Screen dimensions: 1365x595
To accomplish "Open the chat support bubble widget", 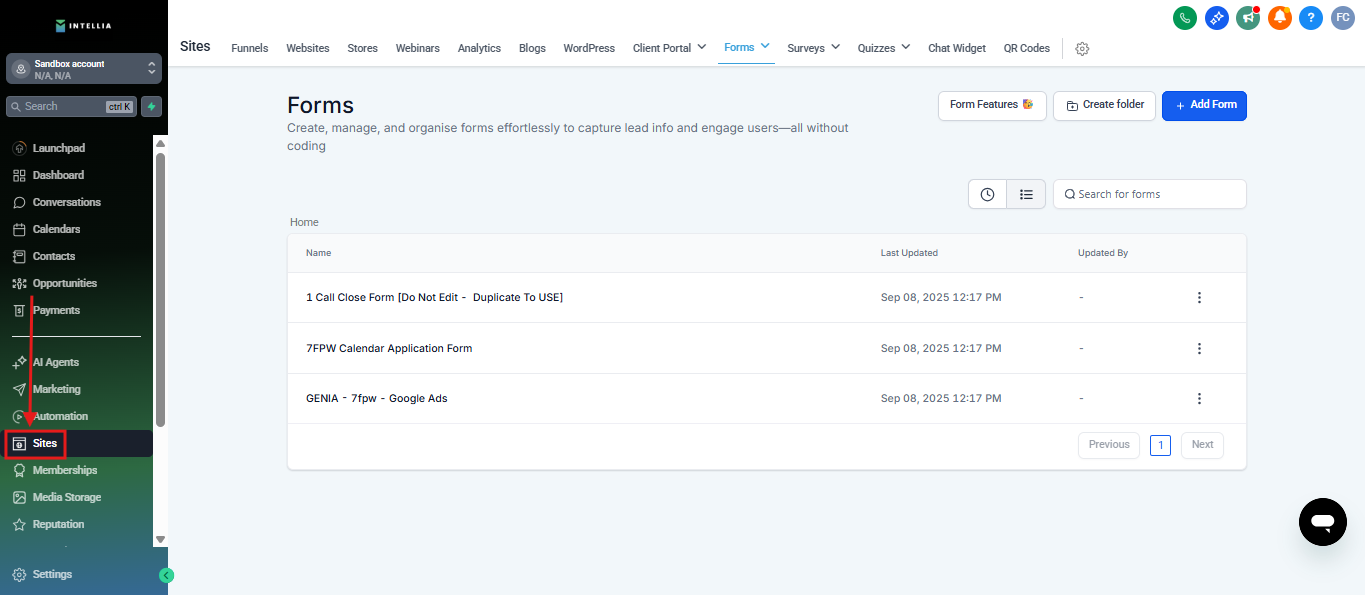I will [1322, 522].
